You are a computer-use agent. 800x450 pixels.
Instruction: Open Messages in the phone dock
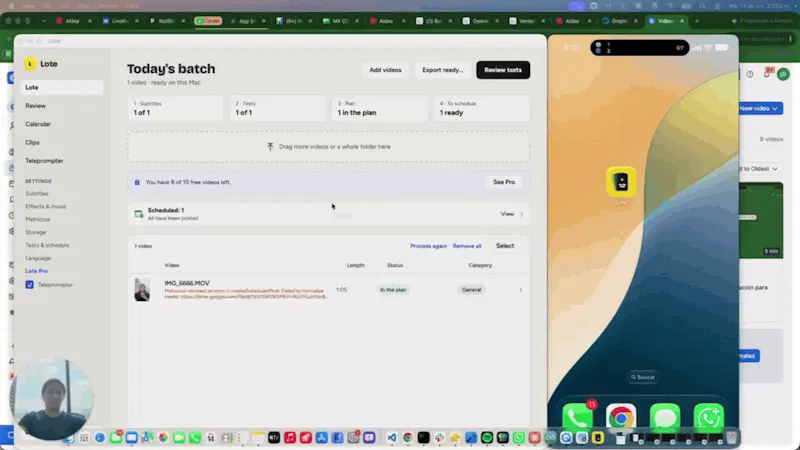click(x=665, y=417)
